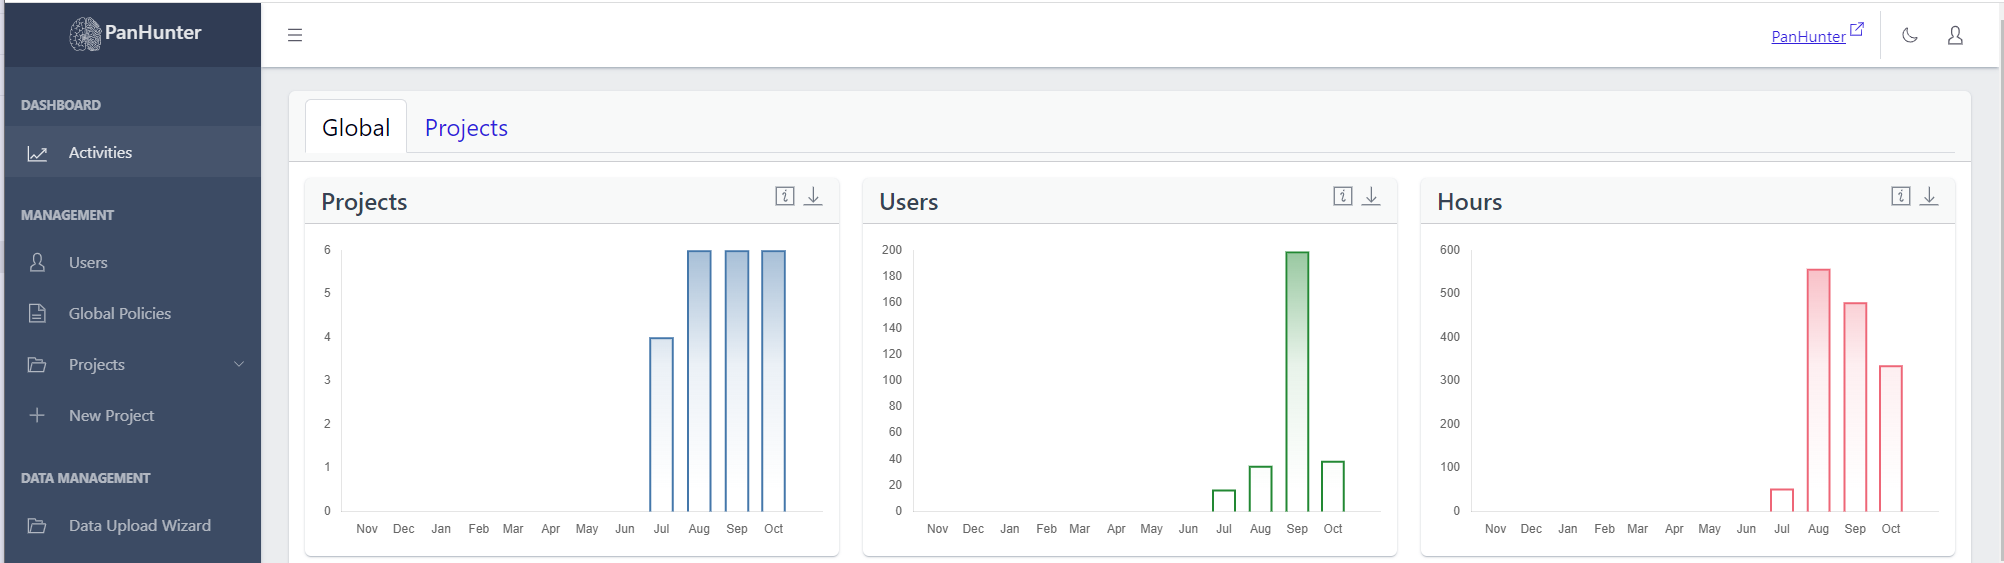Click the Sep bar in the Users chart
The image size is (2004, 563).
click(x=1297, y=381)
